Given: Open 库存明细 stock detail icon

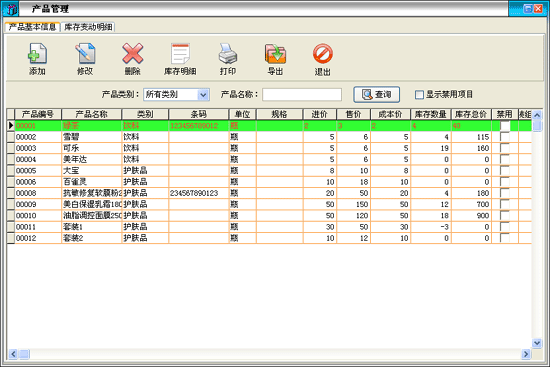Looking at the screenshot, I should click(x=180, y=54).
